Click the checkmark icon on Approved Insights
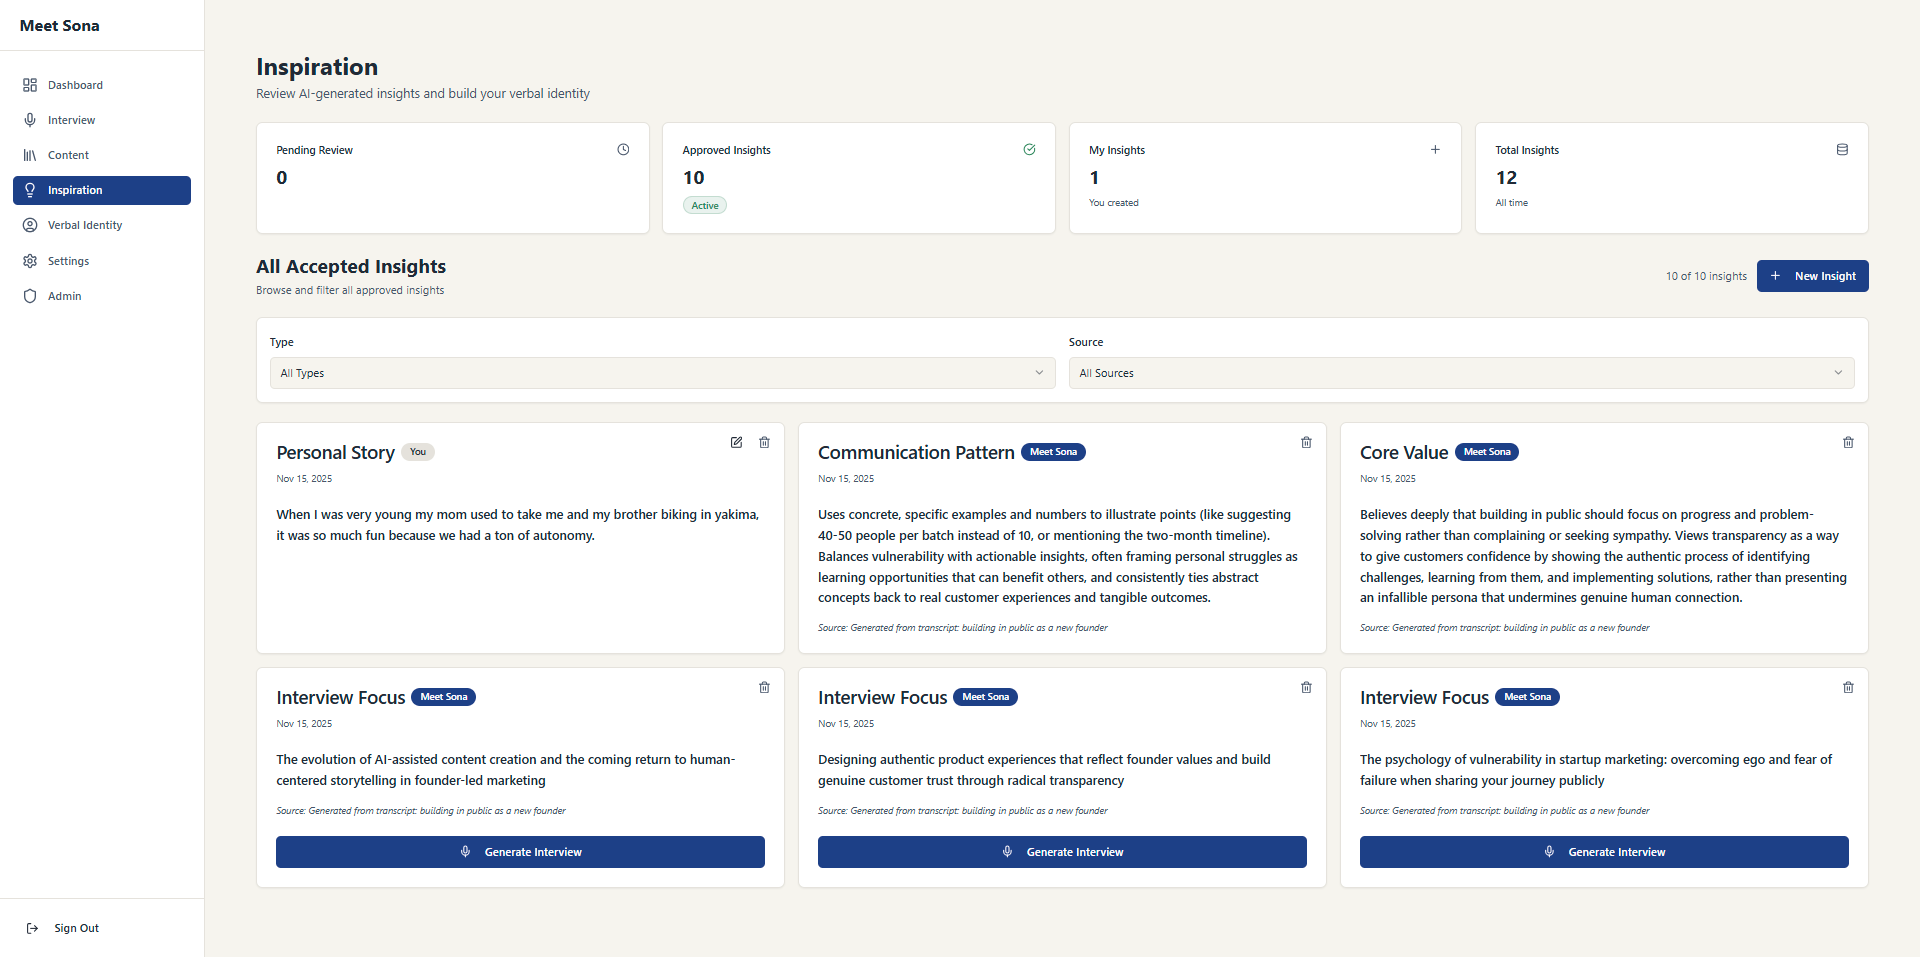This screenshot has width=1920, height=957. pos(1029,150)
